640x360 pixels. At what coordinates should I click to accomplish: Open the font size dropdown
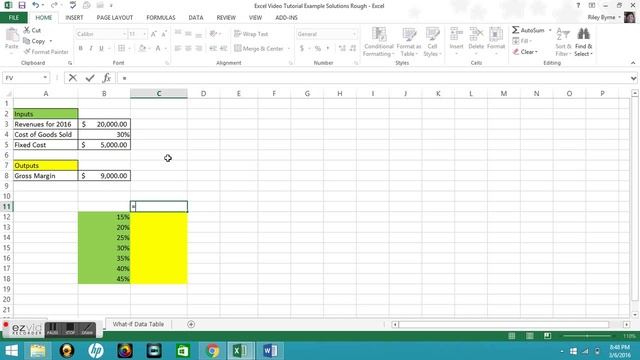click(144, 34)
